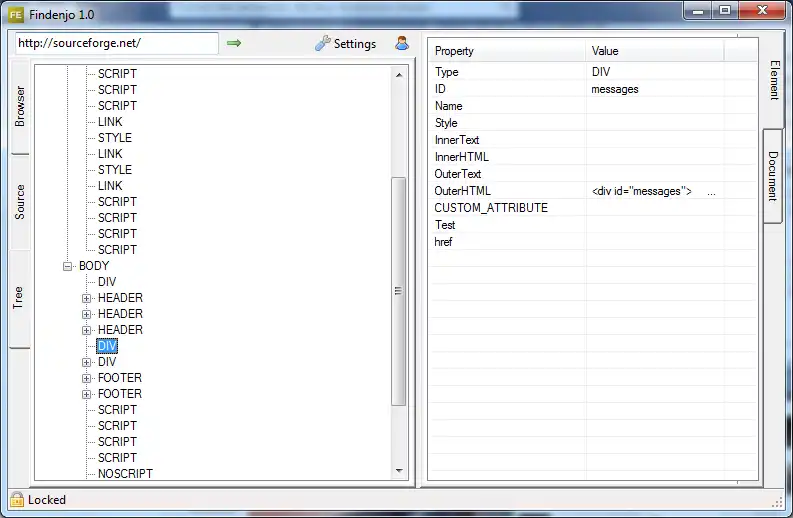The height and width of the screenshot is (518, 793).
Task: Click the ellipsis in OuterHTML row
Action: pyautogui.click(x=712, y=193)
